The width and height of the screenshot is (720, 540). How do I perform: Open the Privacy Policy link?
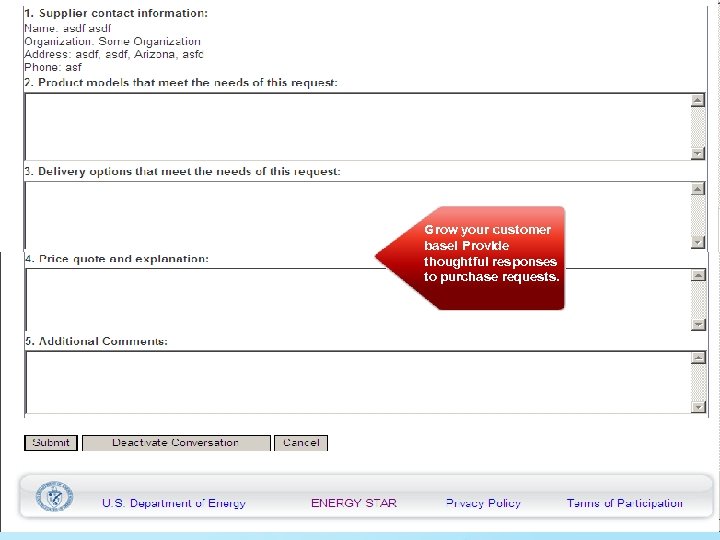point(483,503)
